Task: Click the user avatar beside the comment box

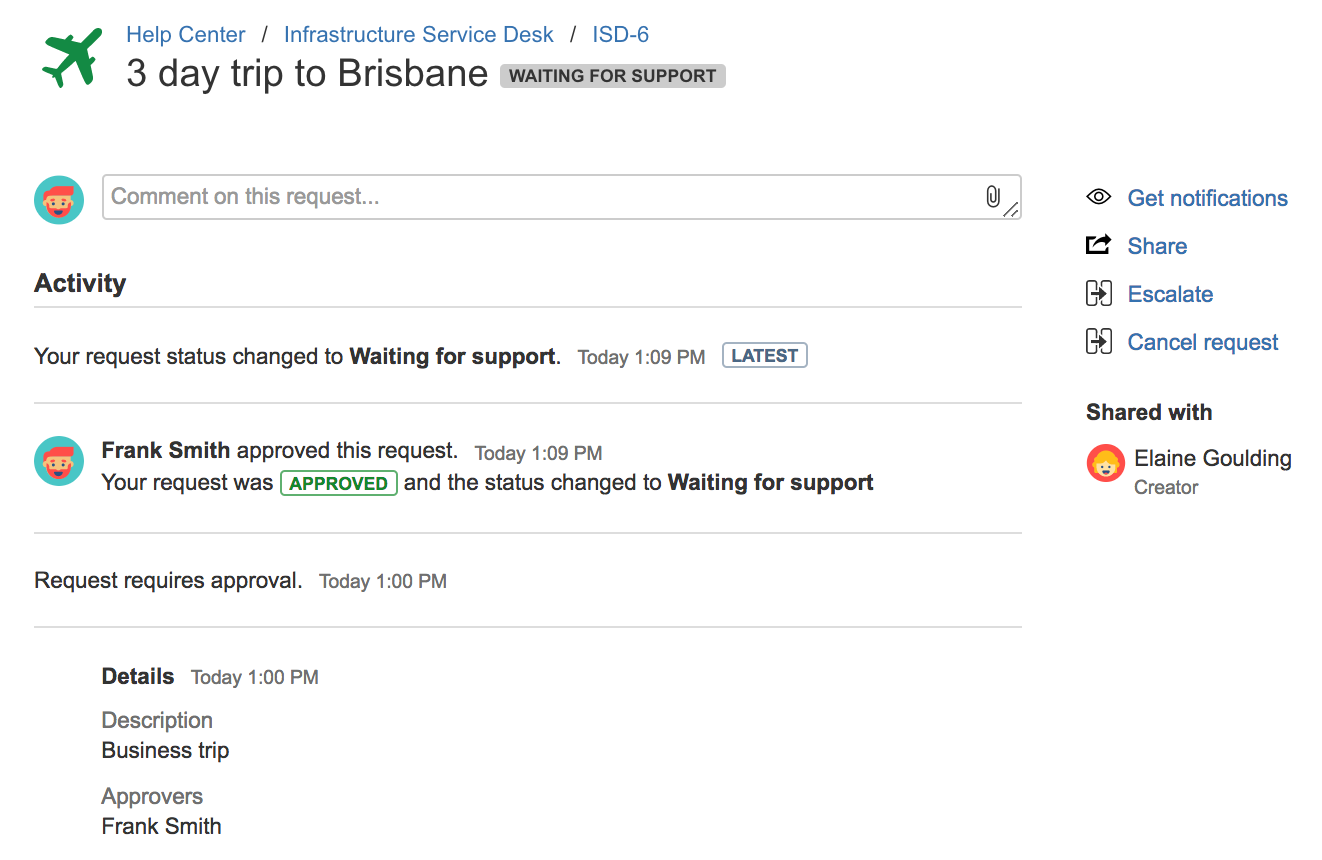Action: 59,199
